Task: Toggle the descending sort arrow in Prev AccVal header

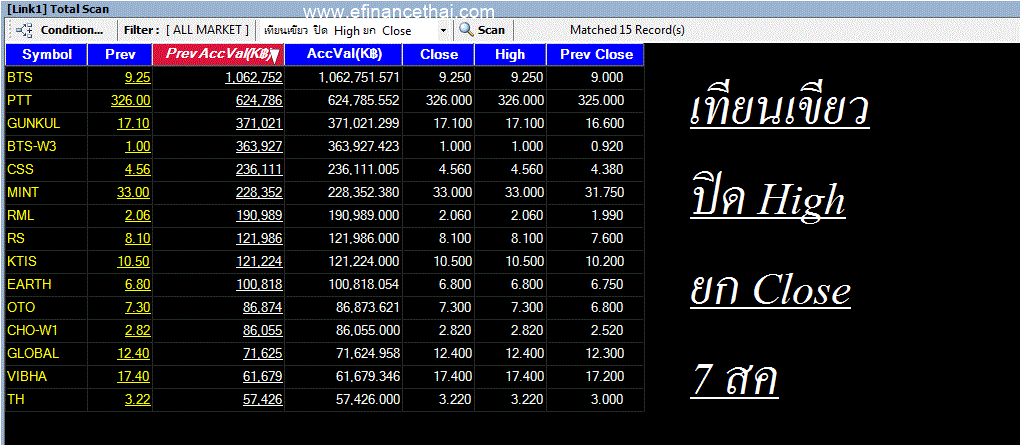Action: [x=275, y=57]
